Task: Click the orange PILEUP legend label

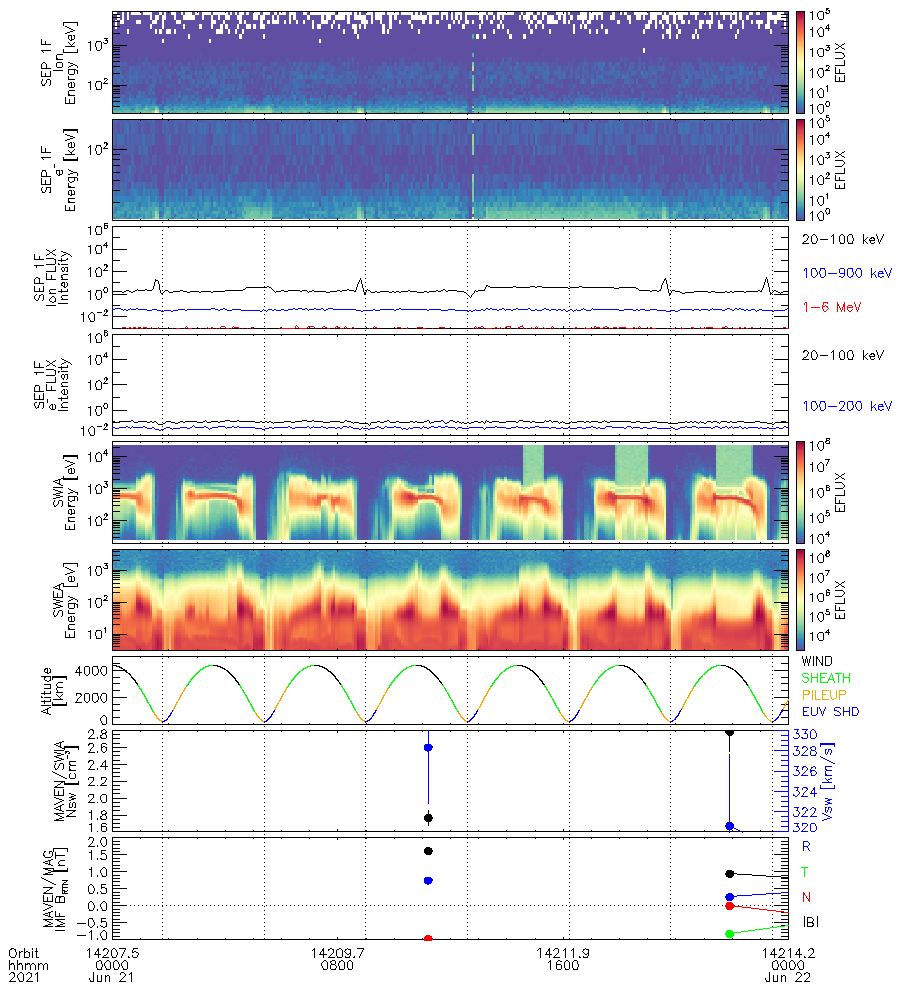Action: point(827,692)
